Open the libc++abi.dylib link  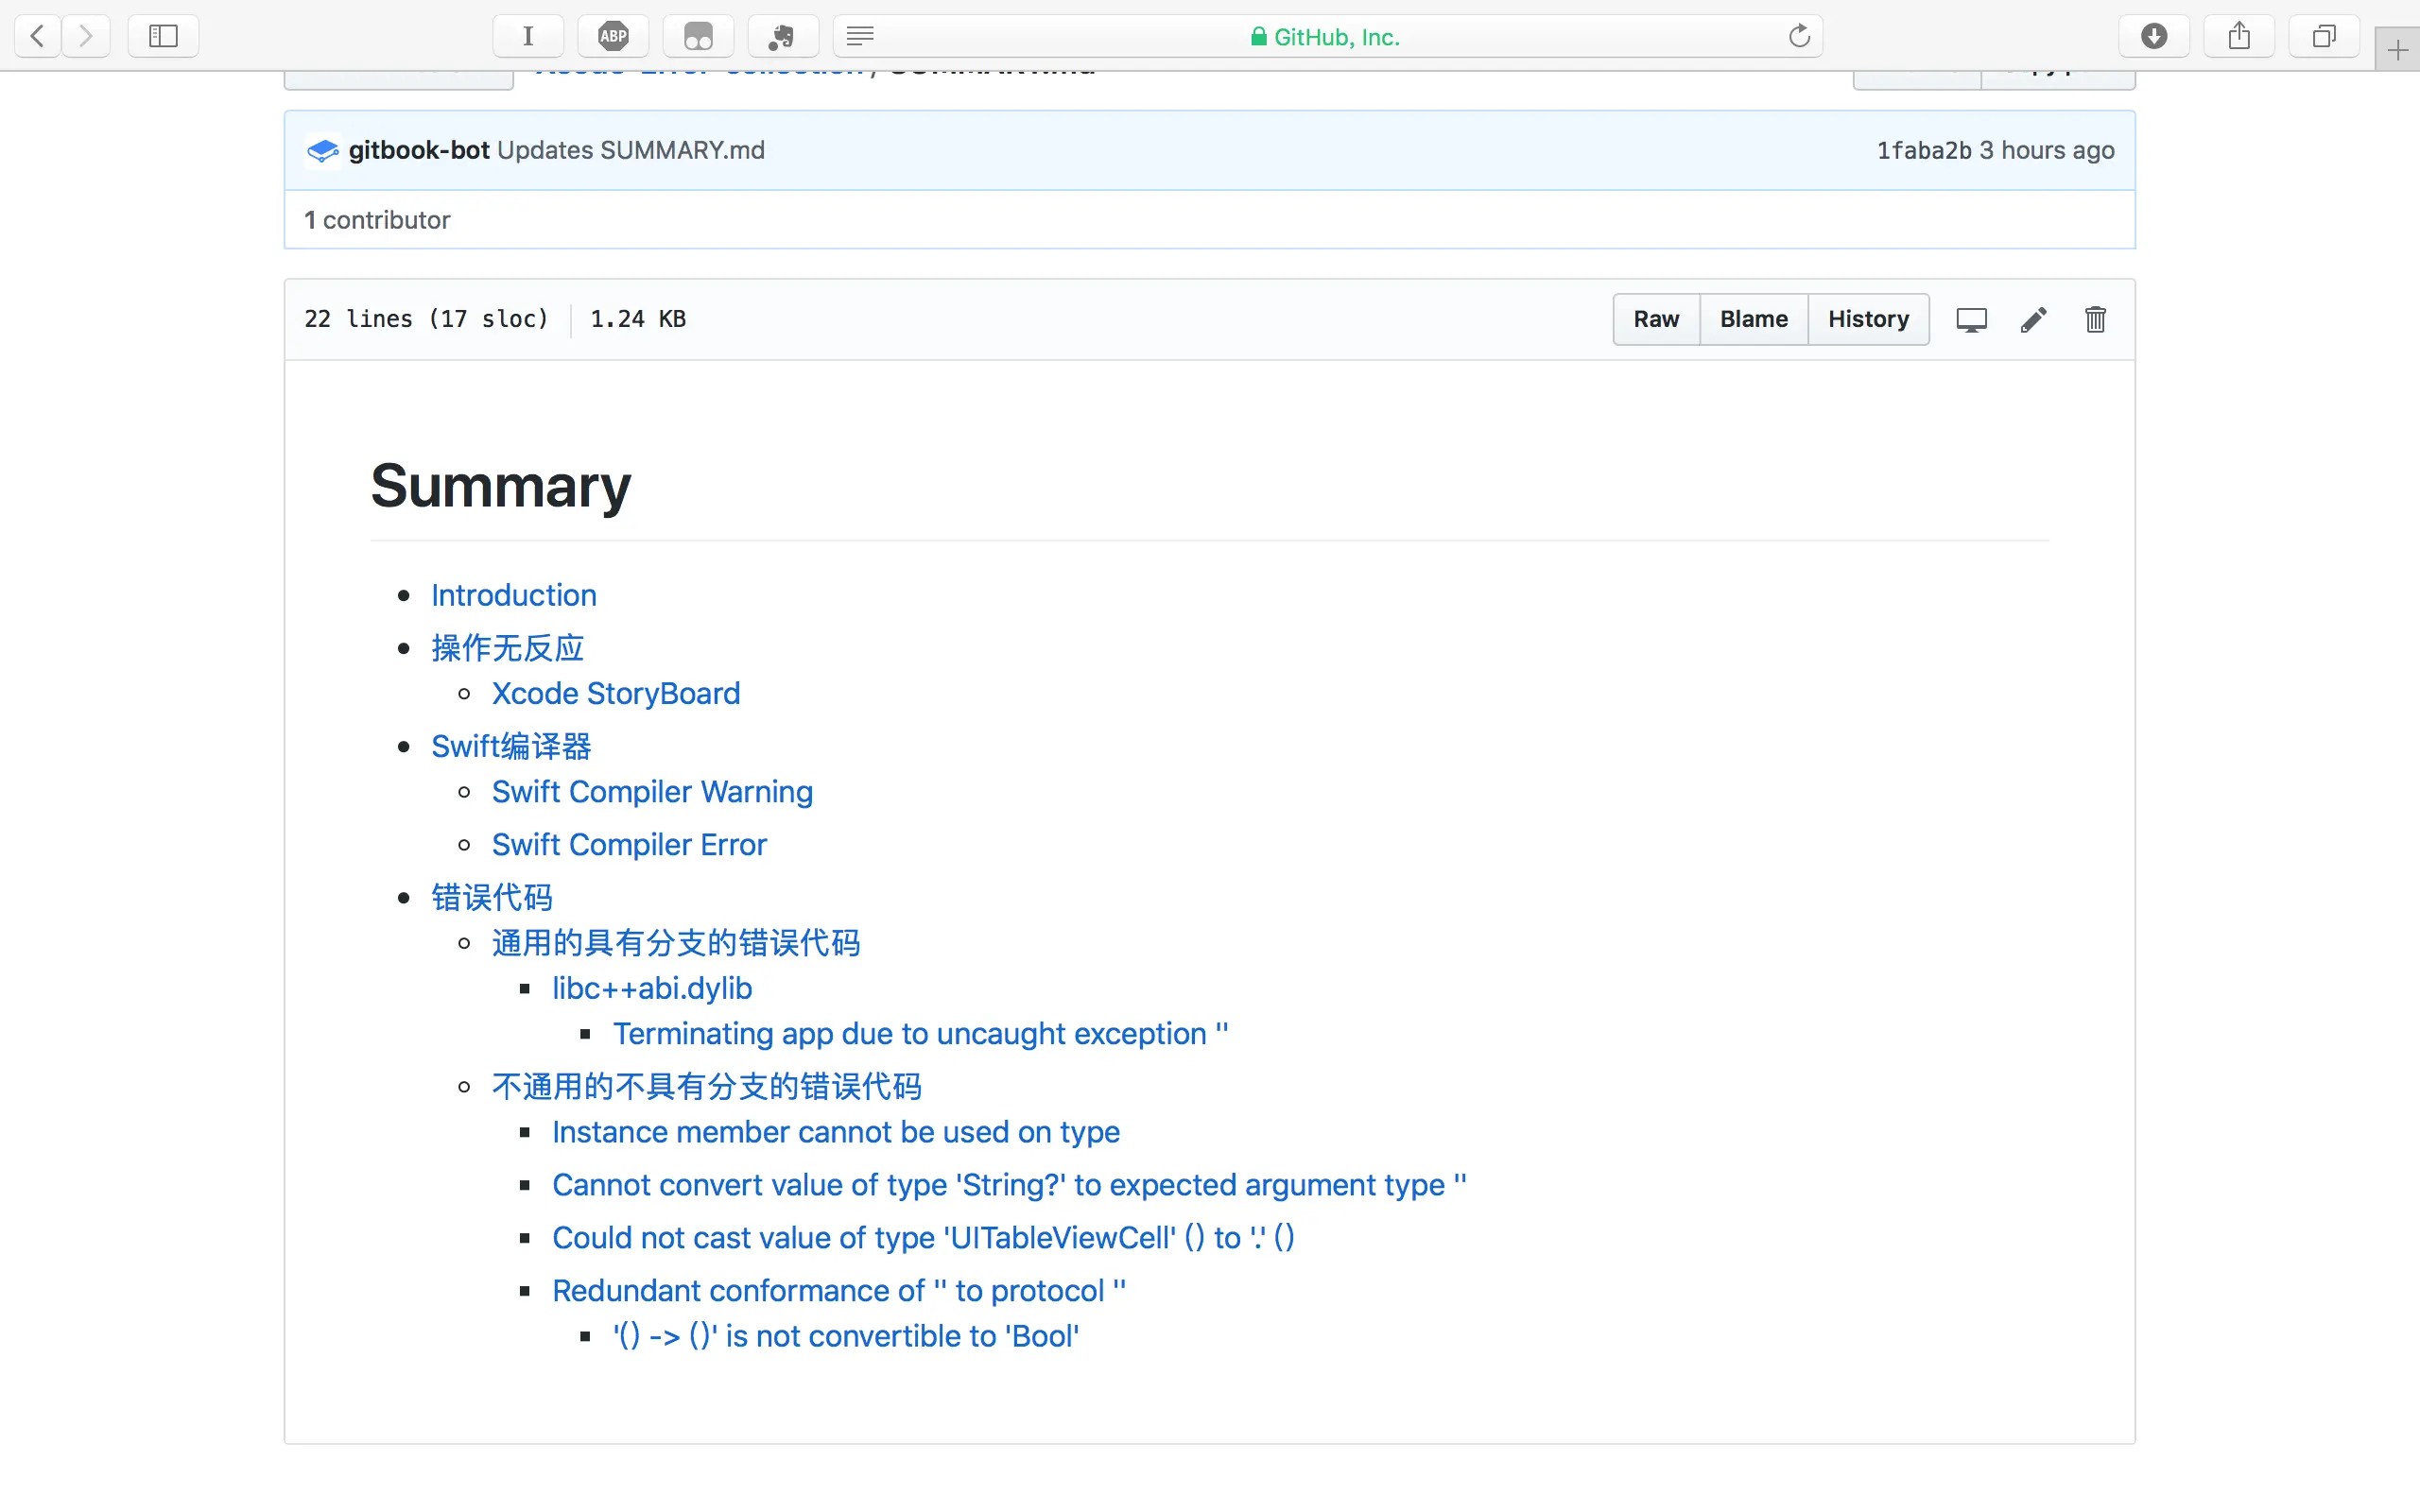tap(652, 988)
